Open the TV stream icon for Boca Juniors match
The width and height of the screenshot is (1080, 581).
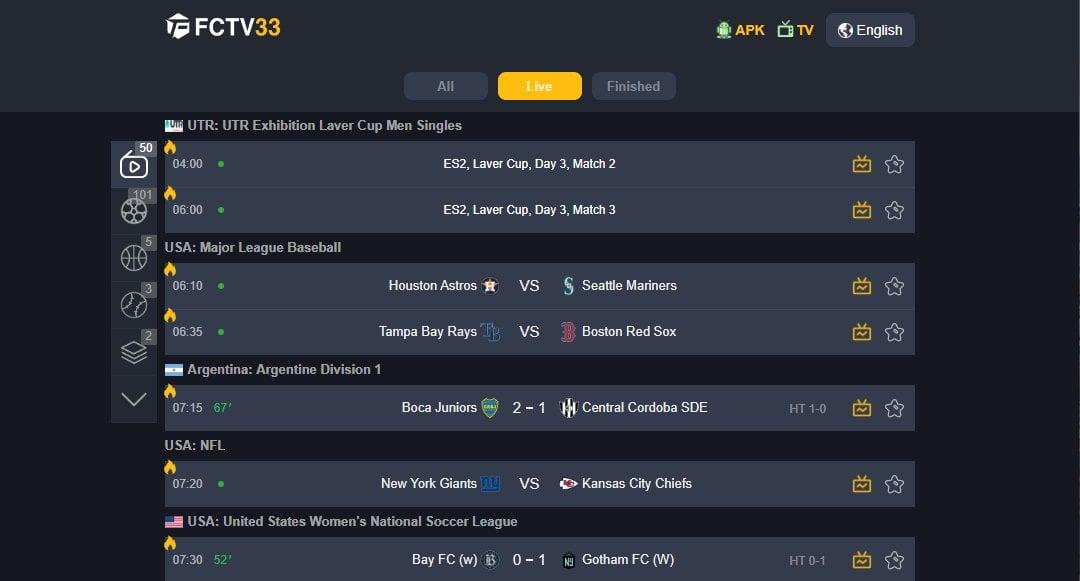[x=861, y=407]
